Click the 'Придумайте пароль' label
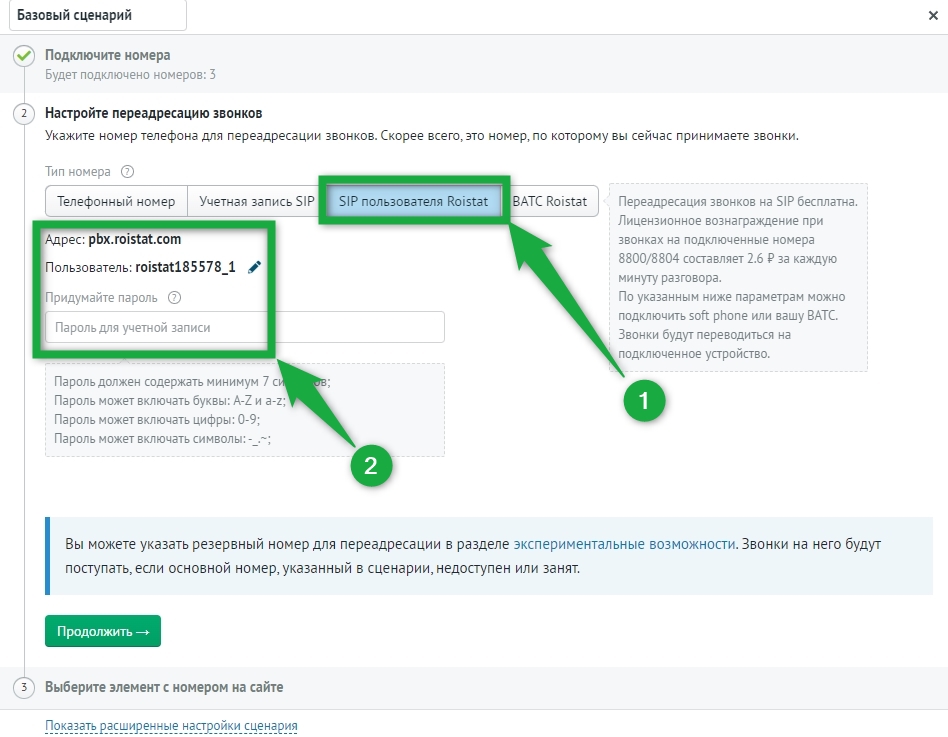Viewport: 948px width, 737px height. coord(101,297)
